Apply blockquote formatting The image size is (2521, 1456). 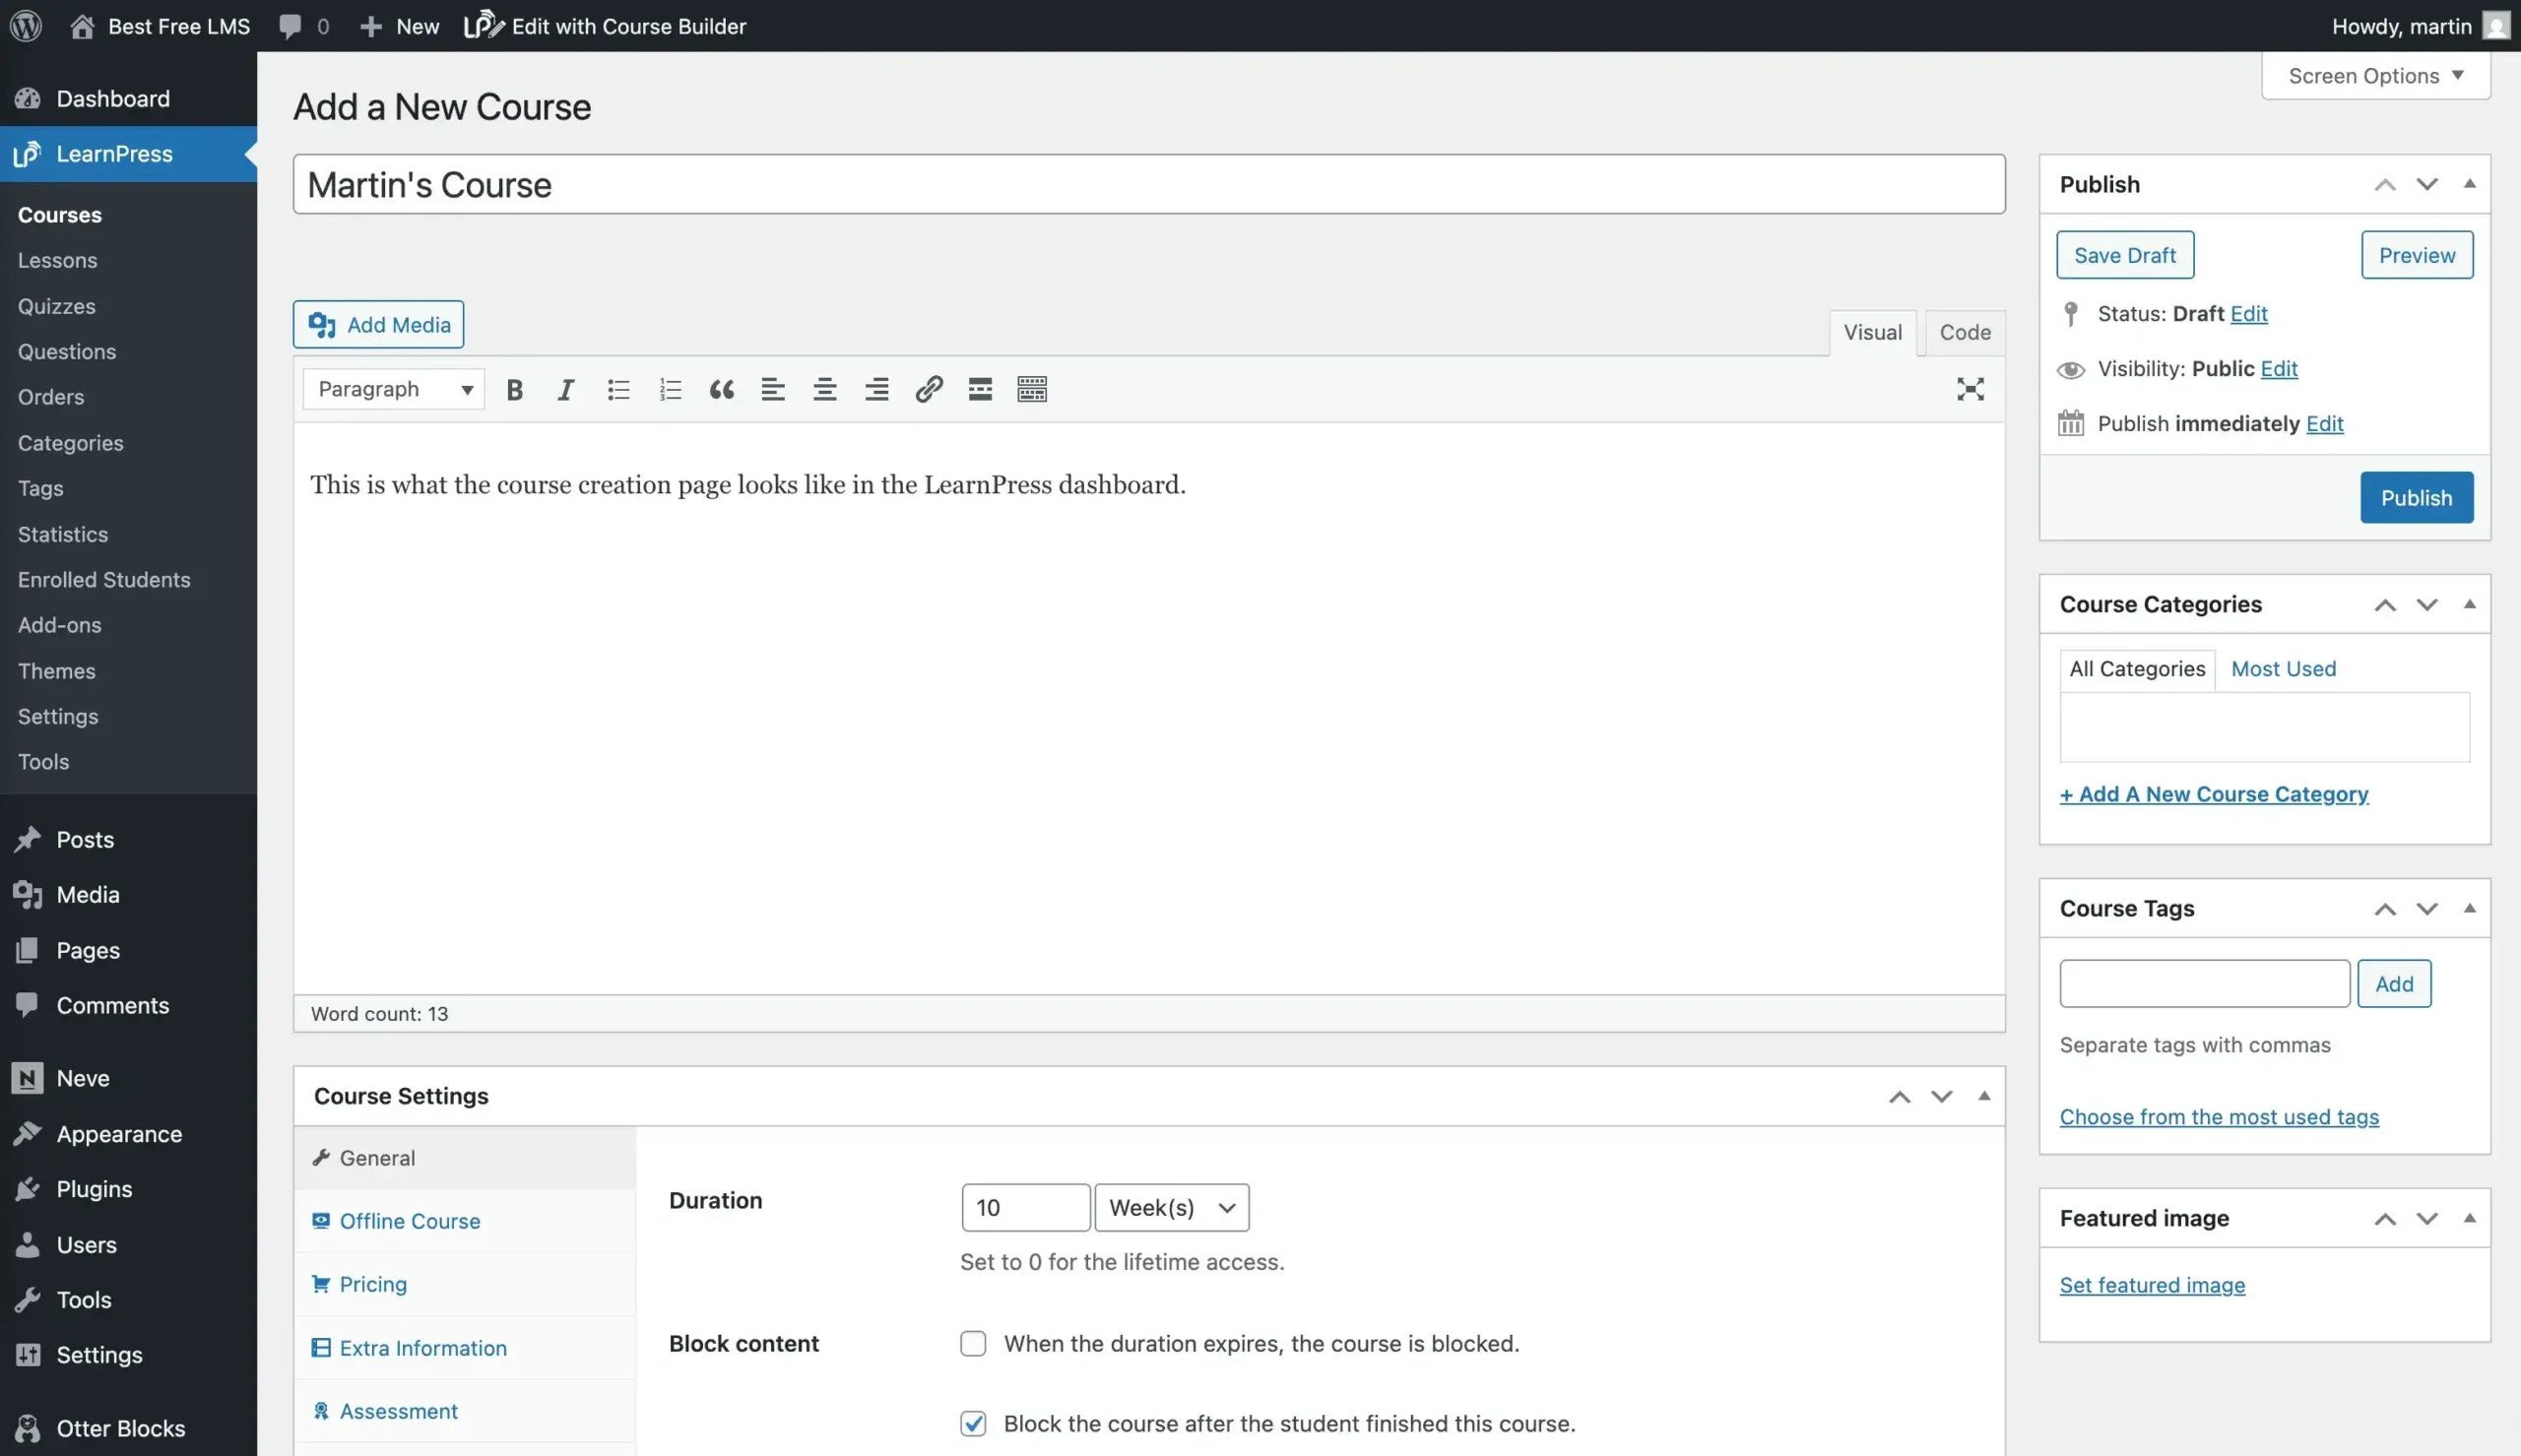(721, 389)
